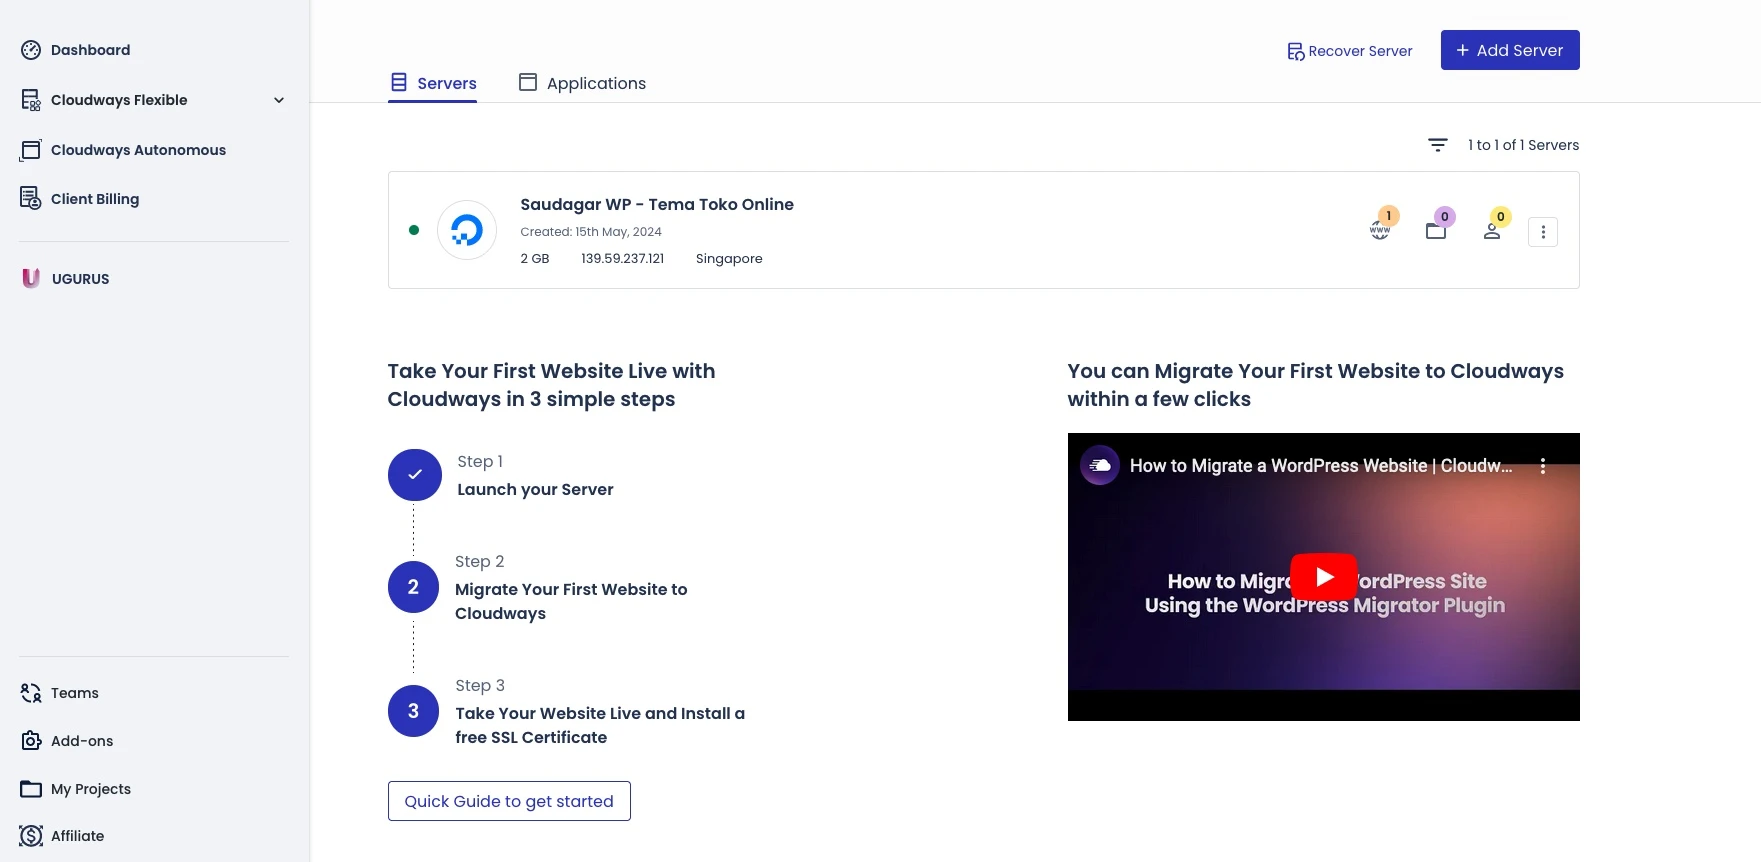
Task: Click the Add Server button
Action: pyautogui.click(x=1510, y=50)
